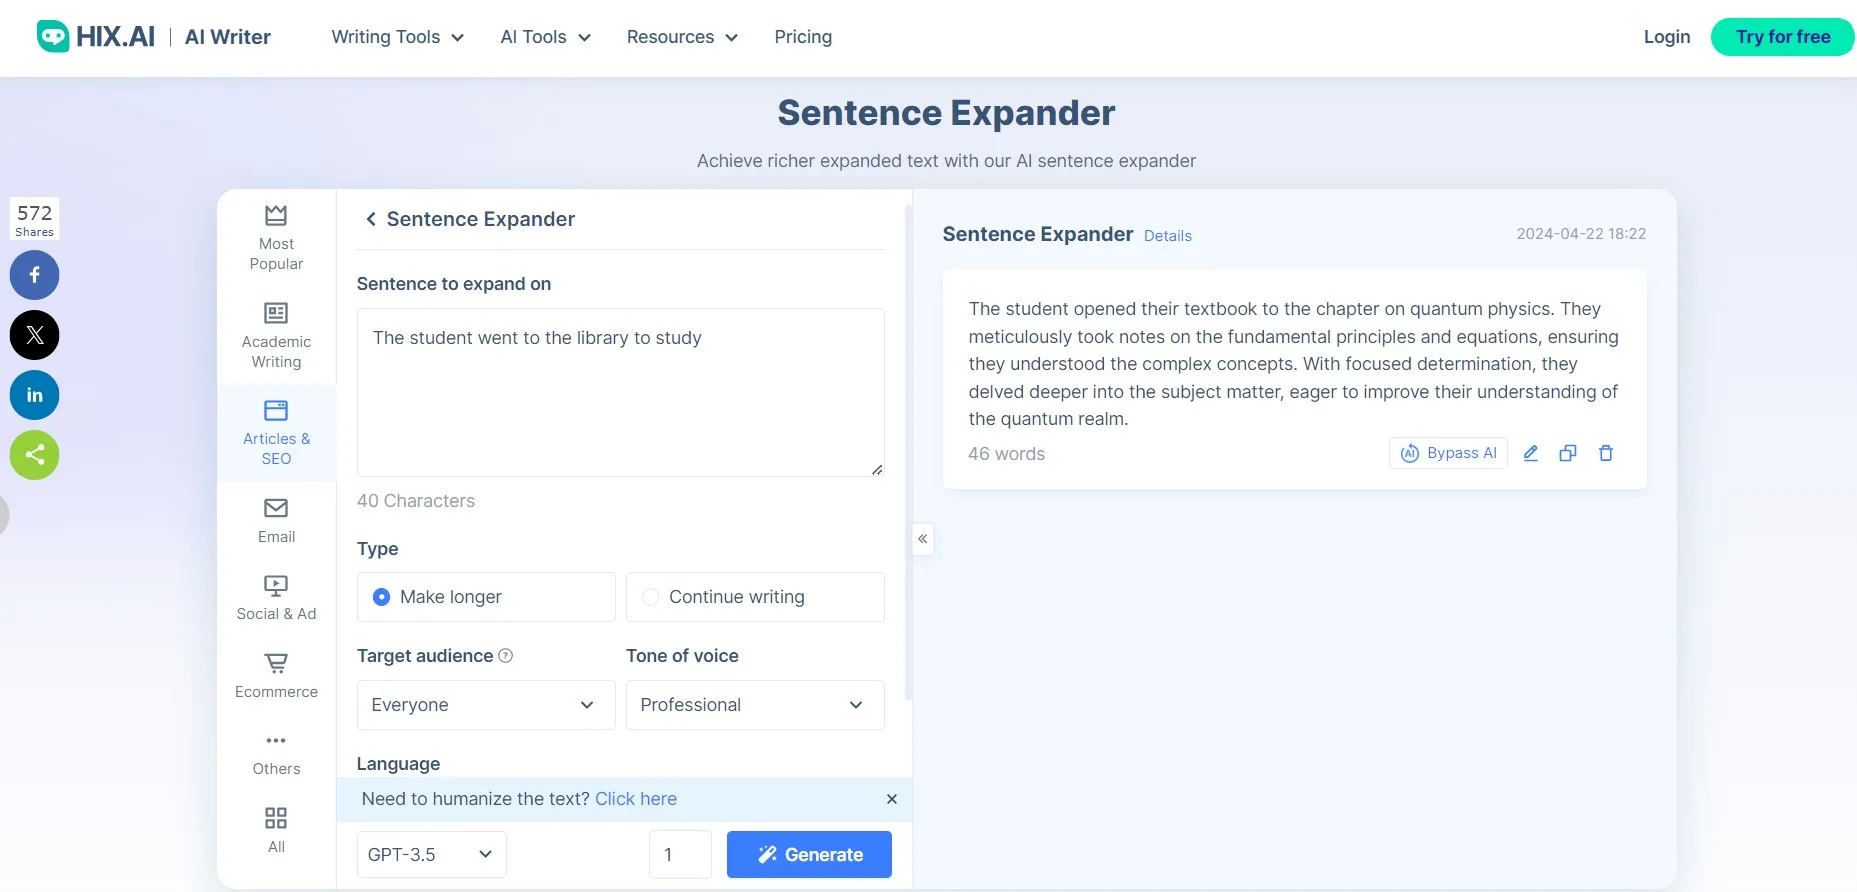
Task: Click the Email tools icon in sidebar
Action: tap(275, 511)
